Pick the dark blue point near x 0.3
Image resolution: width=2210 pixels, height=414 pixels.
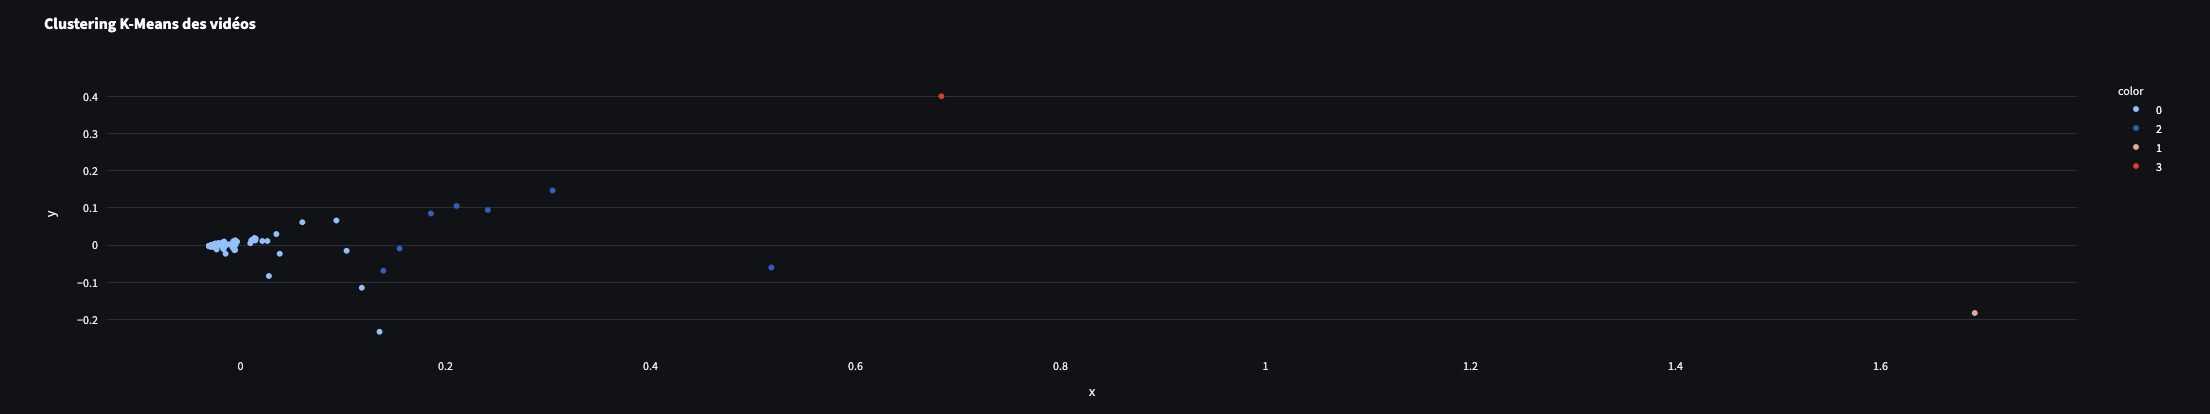click(552, 190)
